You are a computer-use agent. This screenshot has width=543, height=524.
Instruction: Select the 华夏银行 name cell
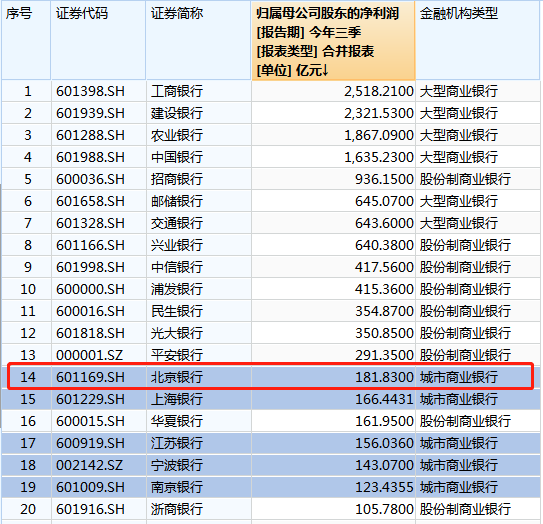click(x=198, y=421)
